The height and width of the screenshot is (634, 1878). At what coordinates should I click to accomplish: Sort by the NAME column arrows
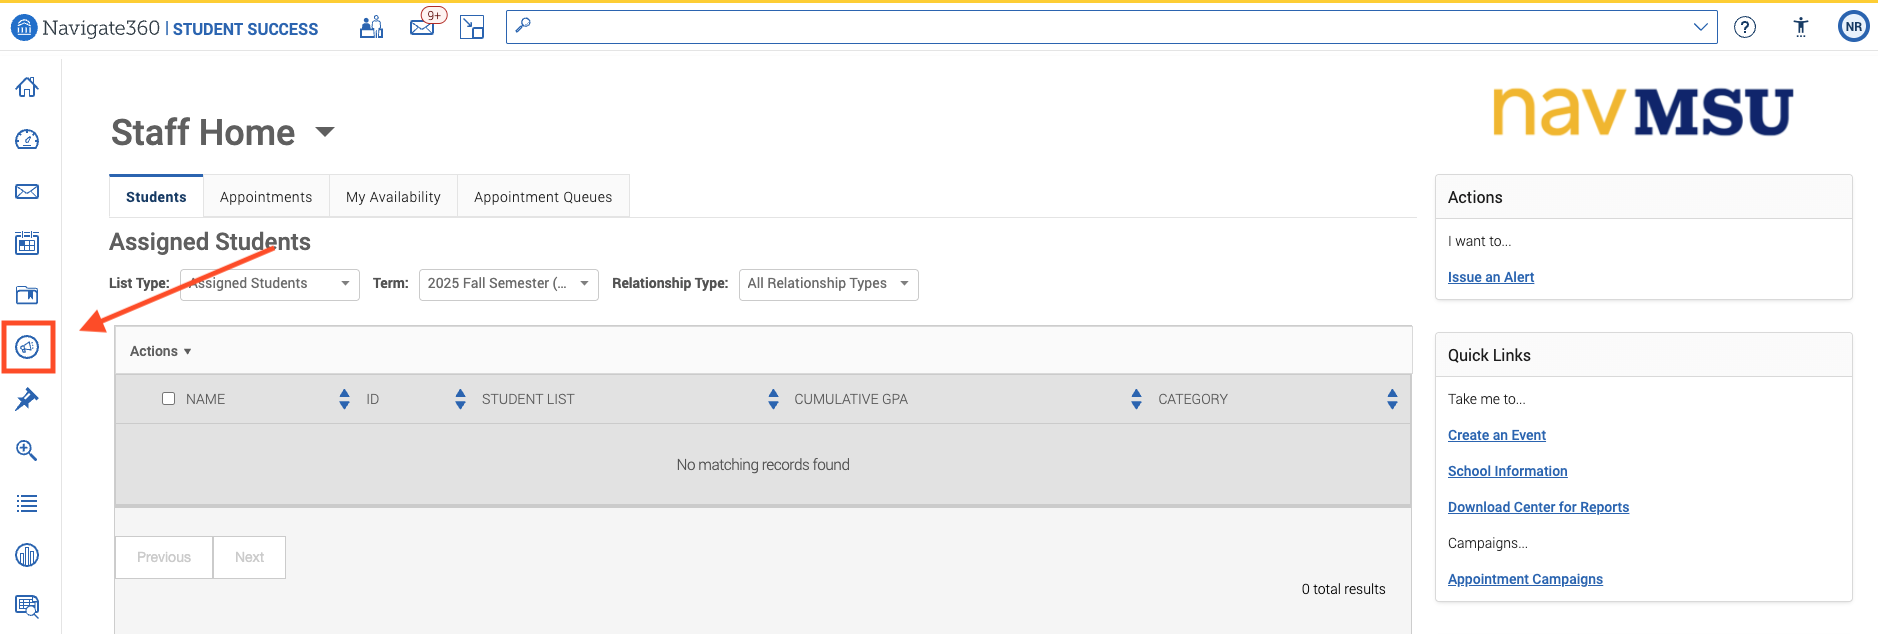point(344,399)
